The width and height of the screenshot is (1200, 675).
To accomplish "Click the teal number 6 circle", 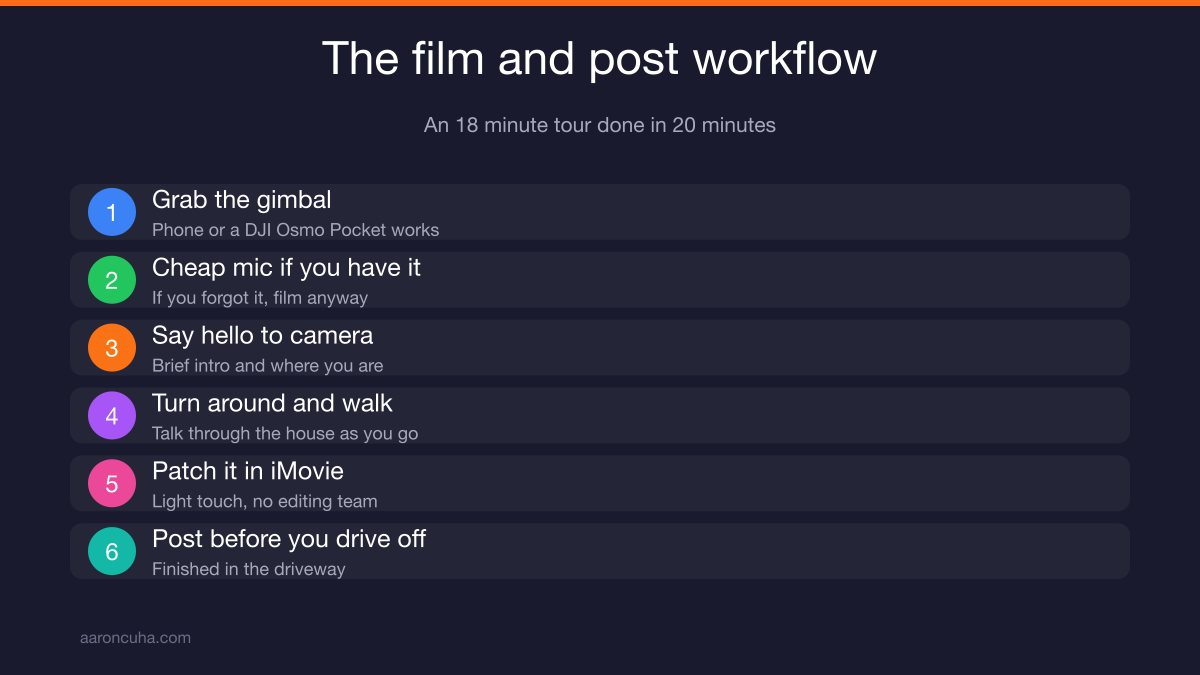I will [x=112, y=551].
